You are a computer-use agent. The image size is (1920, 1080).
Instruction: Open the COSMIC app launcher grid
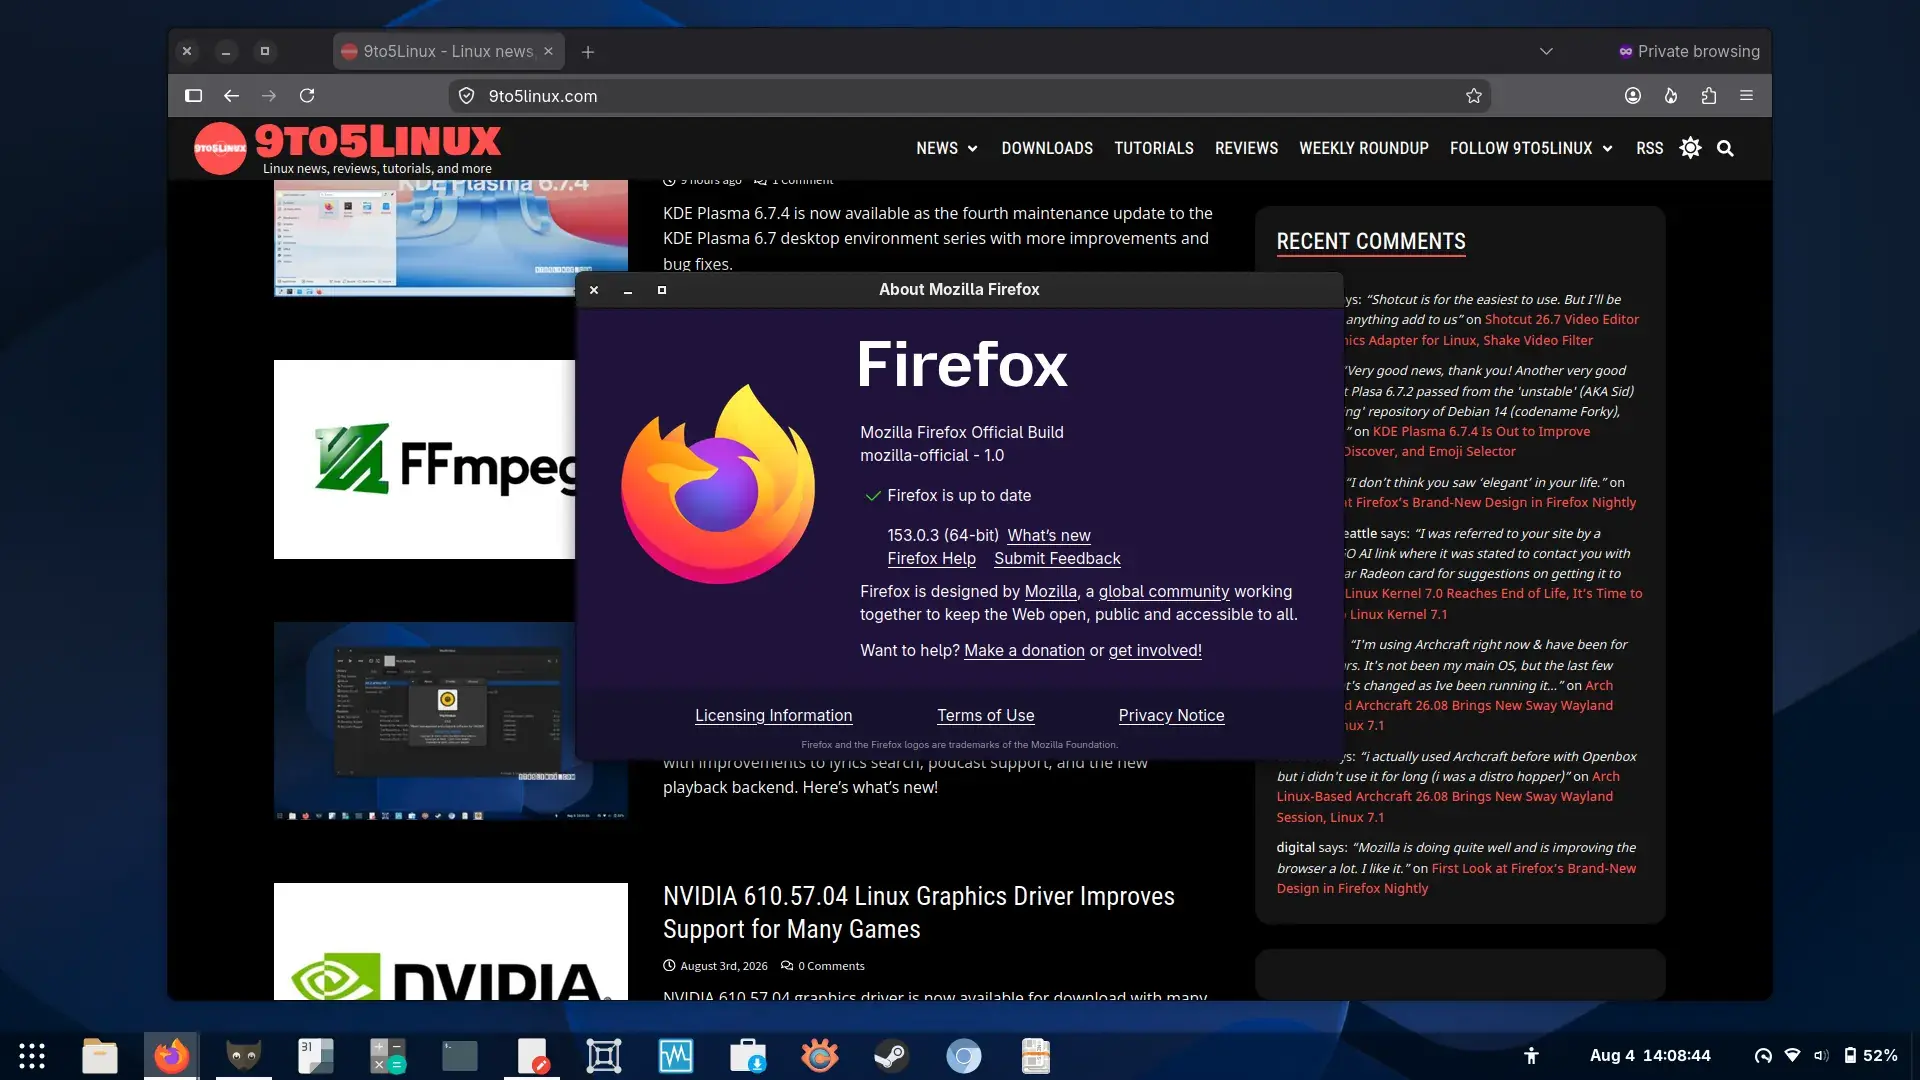click(32, 1056)
